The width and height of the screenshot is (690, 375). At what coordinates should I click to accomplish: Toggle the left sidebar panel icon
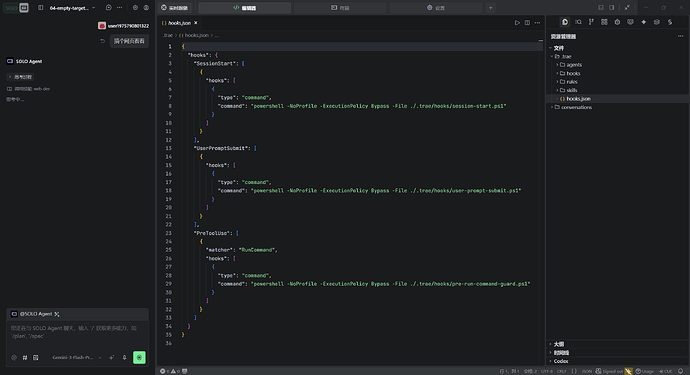pyautogui.click(x=40, y=7)
